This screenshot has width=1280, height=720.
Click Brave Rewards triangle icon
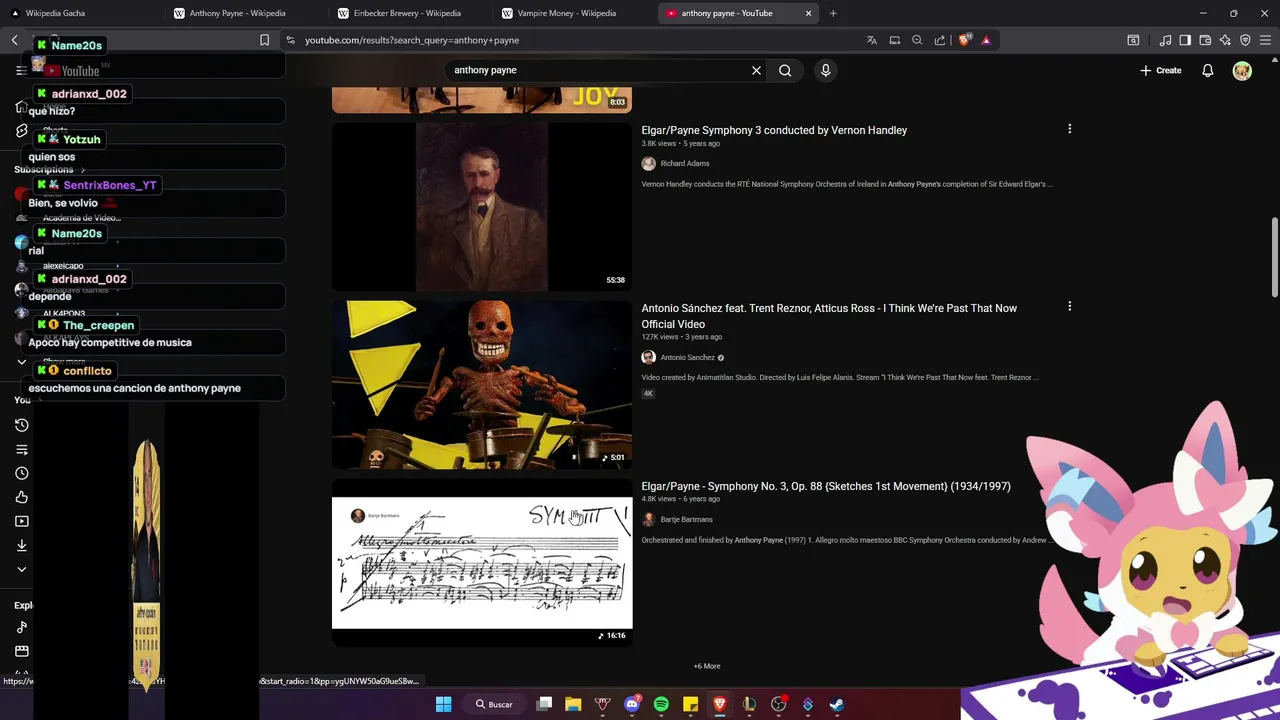[986, 40]
